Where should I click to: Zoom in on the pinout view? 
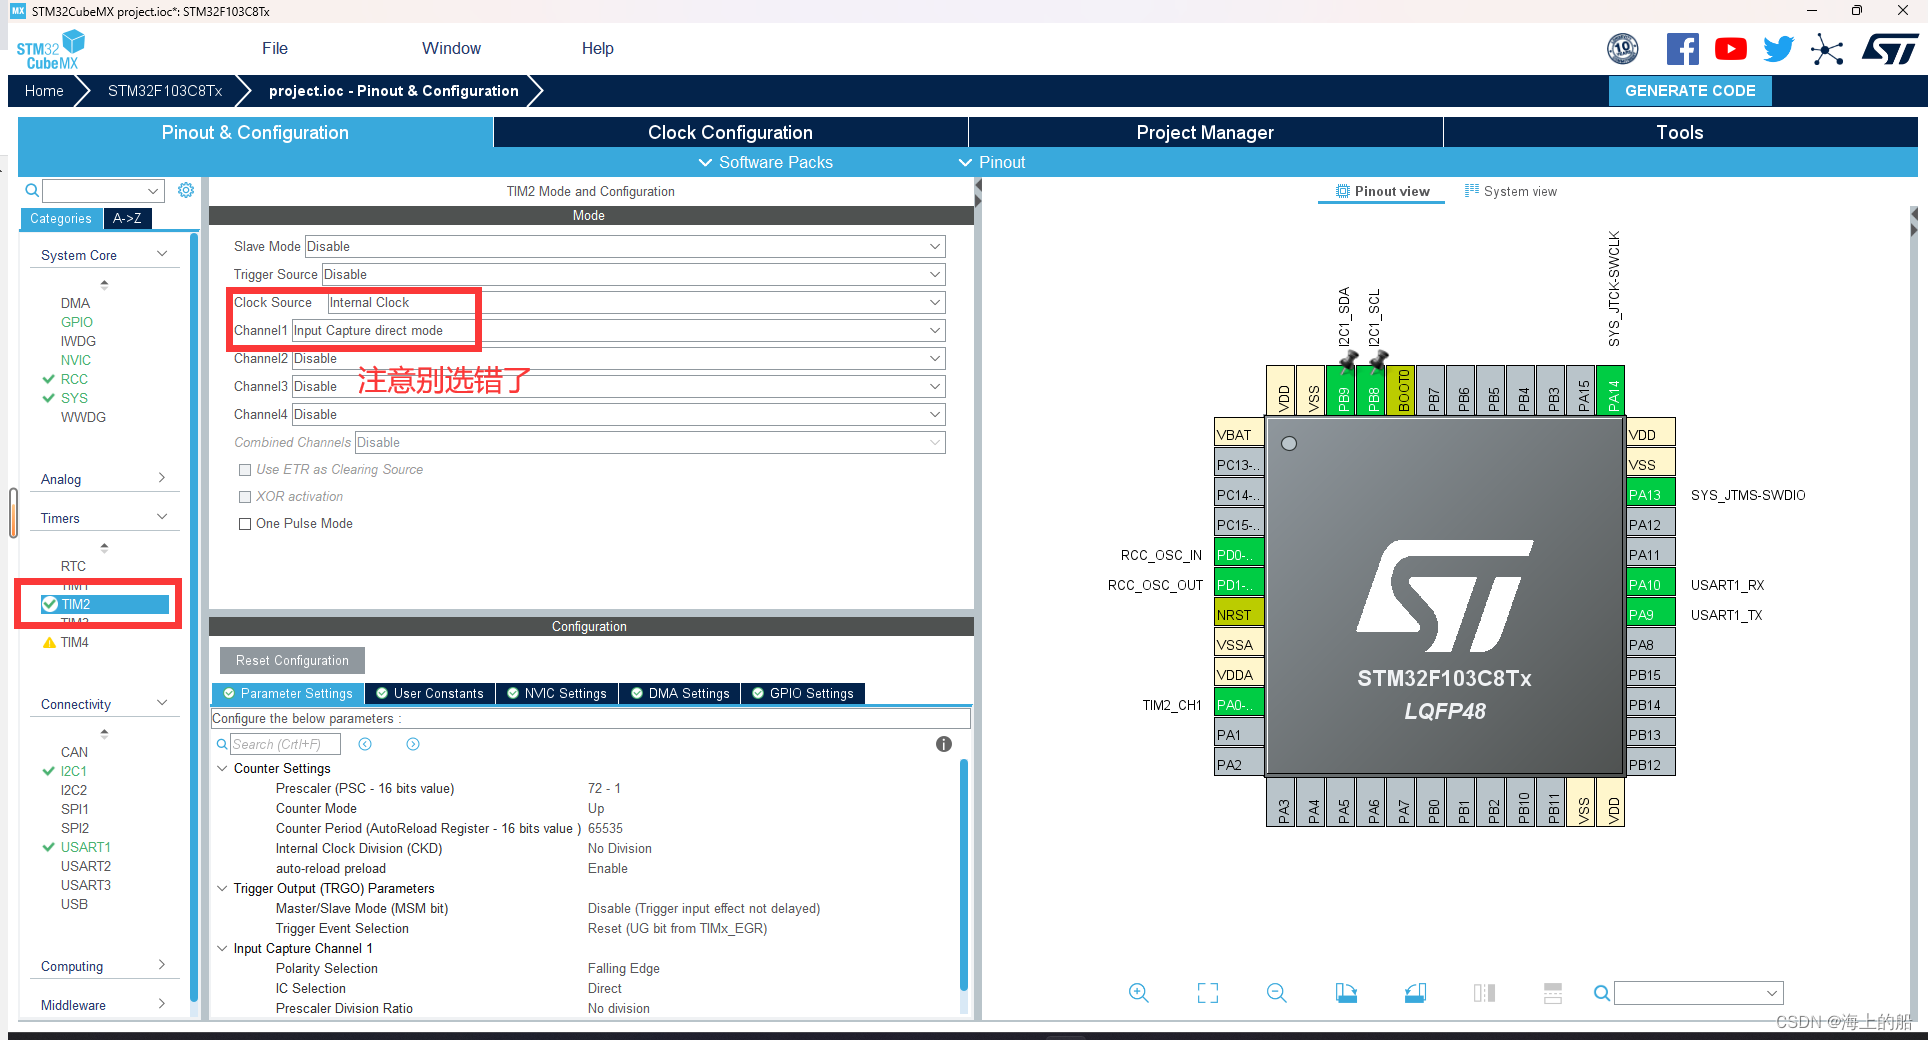(x=1139, y=993)
